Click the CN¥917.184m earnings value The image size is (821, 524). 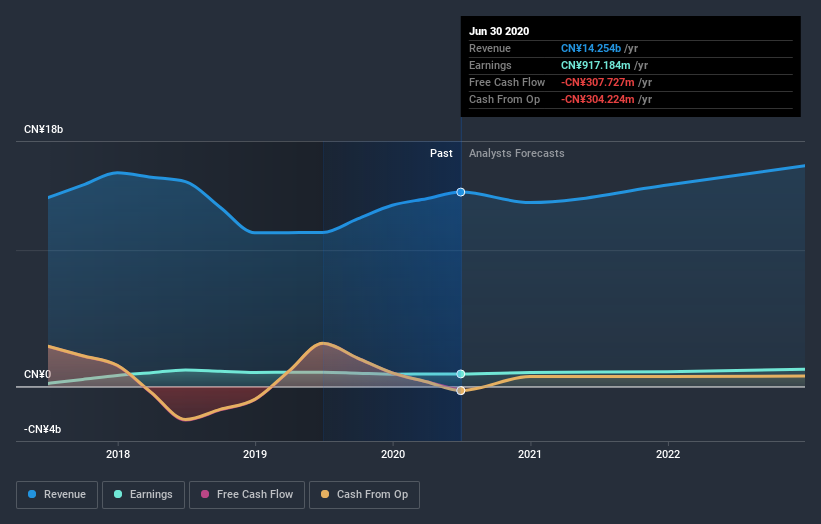[x=595, y=65]
